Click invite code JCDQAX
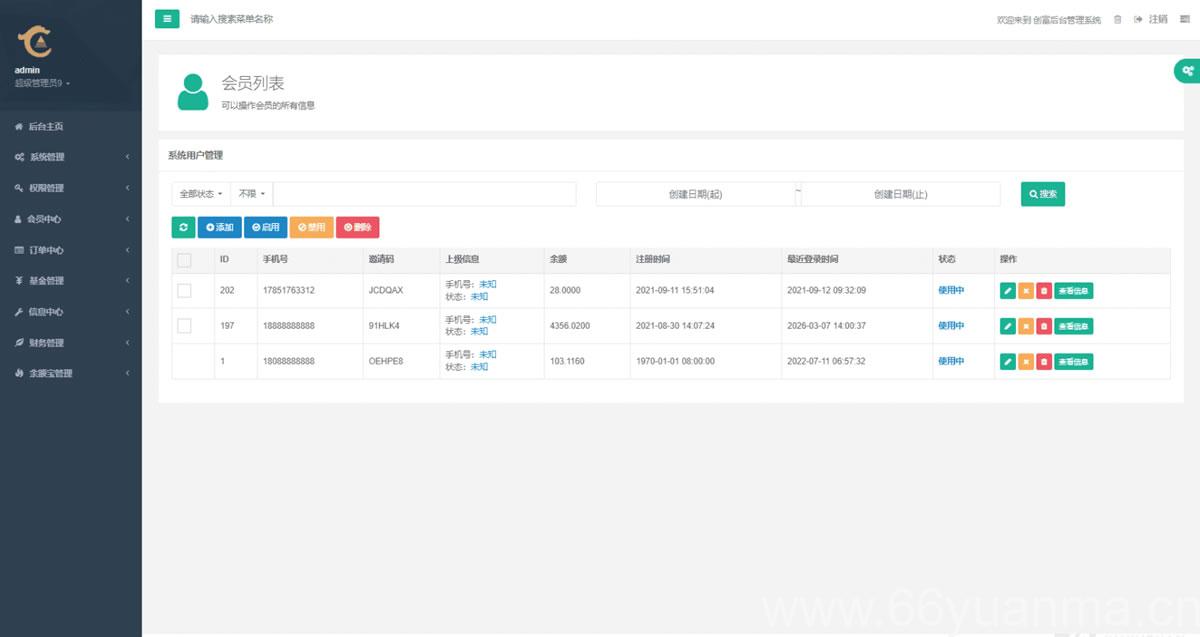The height and width of the screenshot is (637, 1200). click(386, 290)
